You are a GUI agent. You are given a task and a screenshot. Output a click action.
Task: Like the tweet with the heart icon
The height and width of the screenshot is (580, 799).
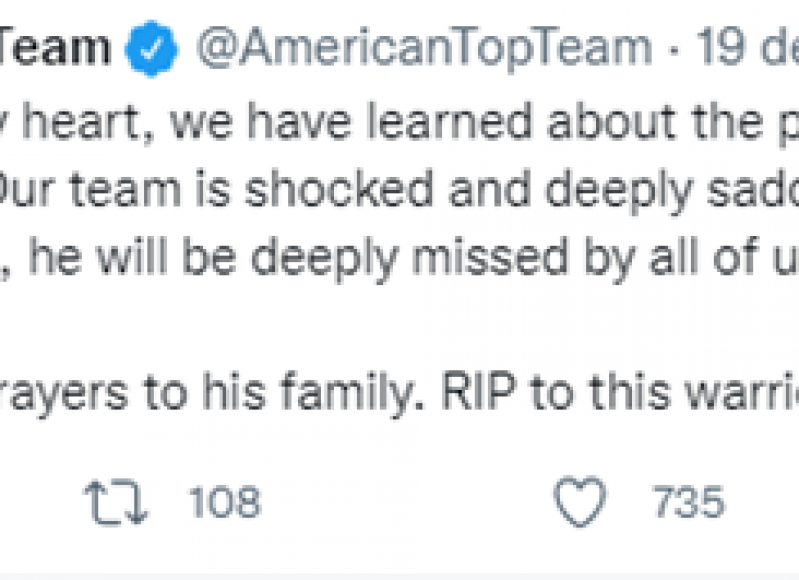click(580, 502)
